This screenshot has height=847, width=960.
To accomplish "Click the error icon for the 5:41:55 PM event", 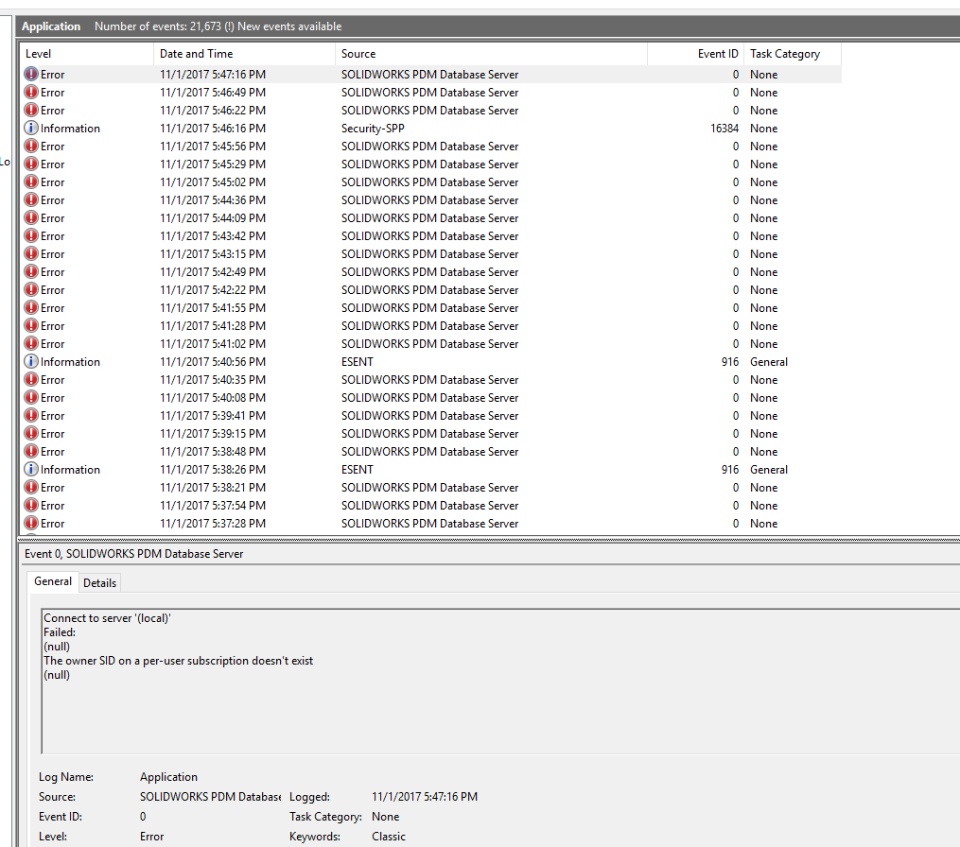I will [31, 308].
